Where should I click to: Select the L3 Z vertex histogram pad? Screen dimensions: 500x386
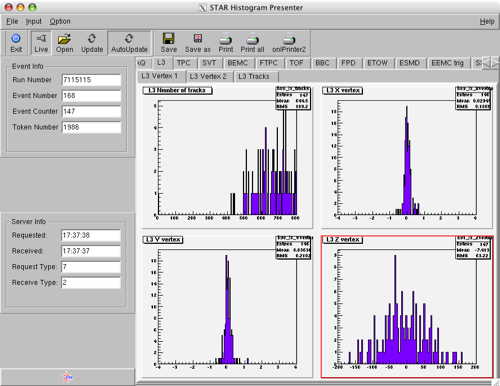coord(407,307)
